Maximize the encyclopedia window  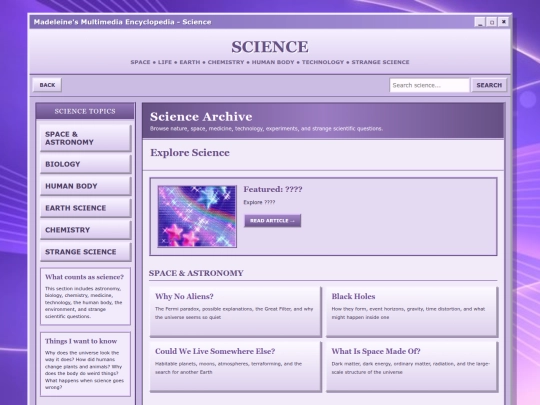[x=491, y=22]
